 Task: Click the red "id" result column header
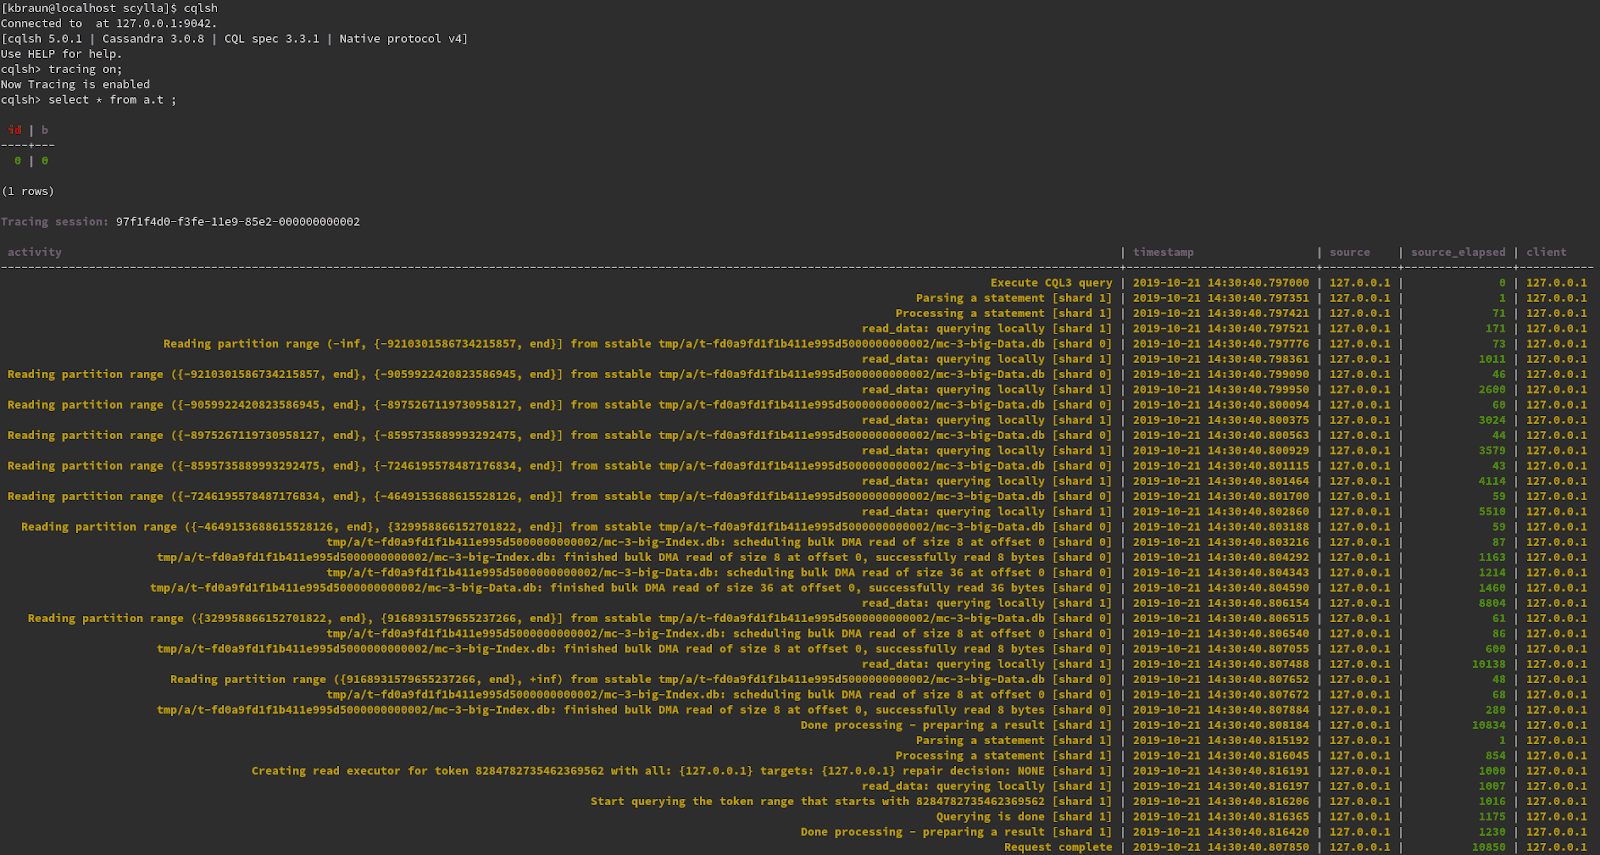coord(15,130)
